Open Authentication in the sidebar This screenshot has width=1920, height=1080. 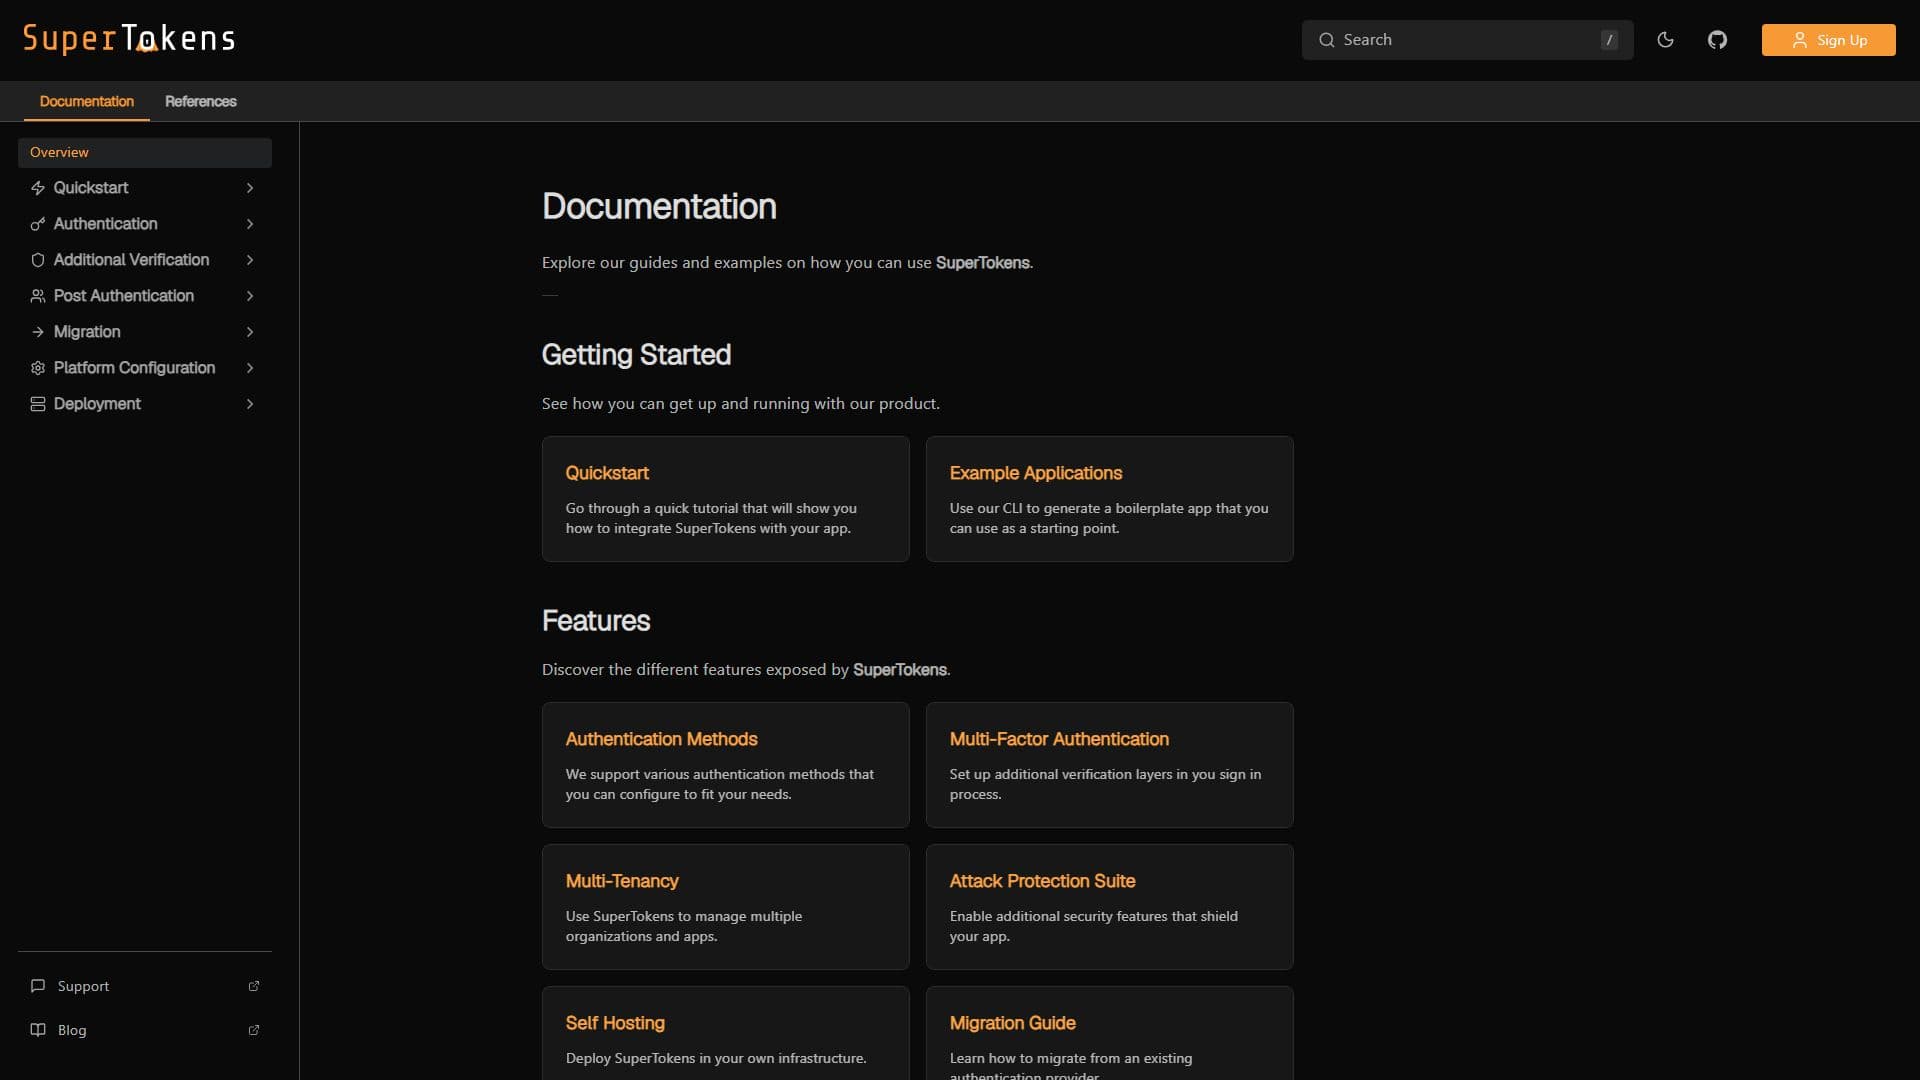[145, 224]
